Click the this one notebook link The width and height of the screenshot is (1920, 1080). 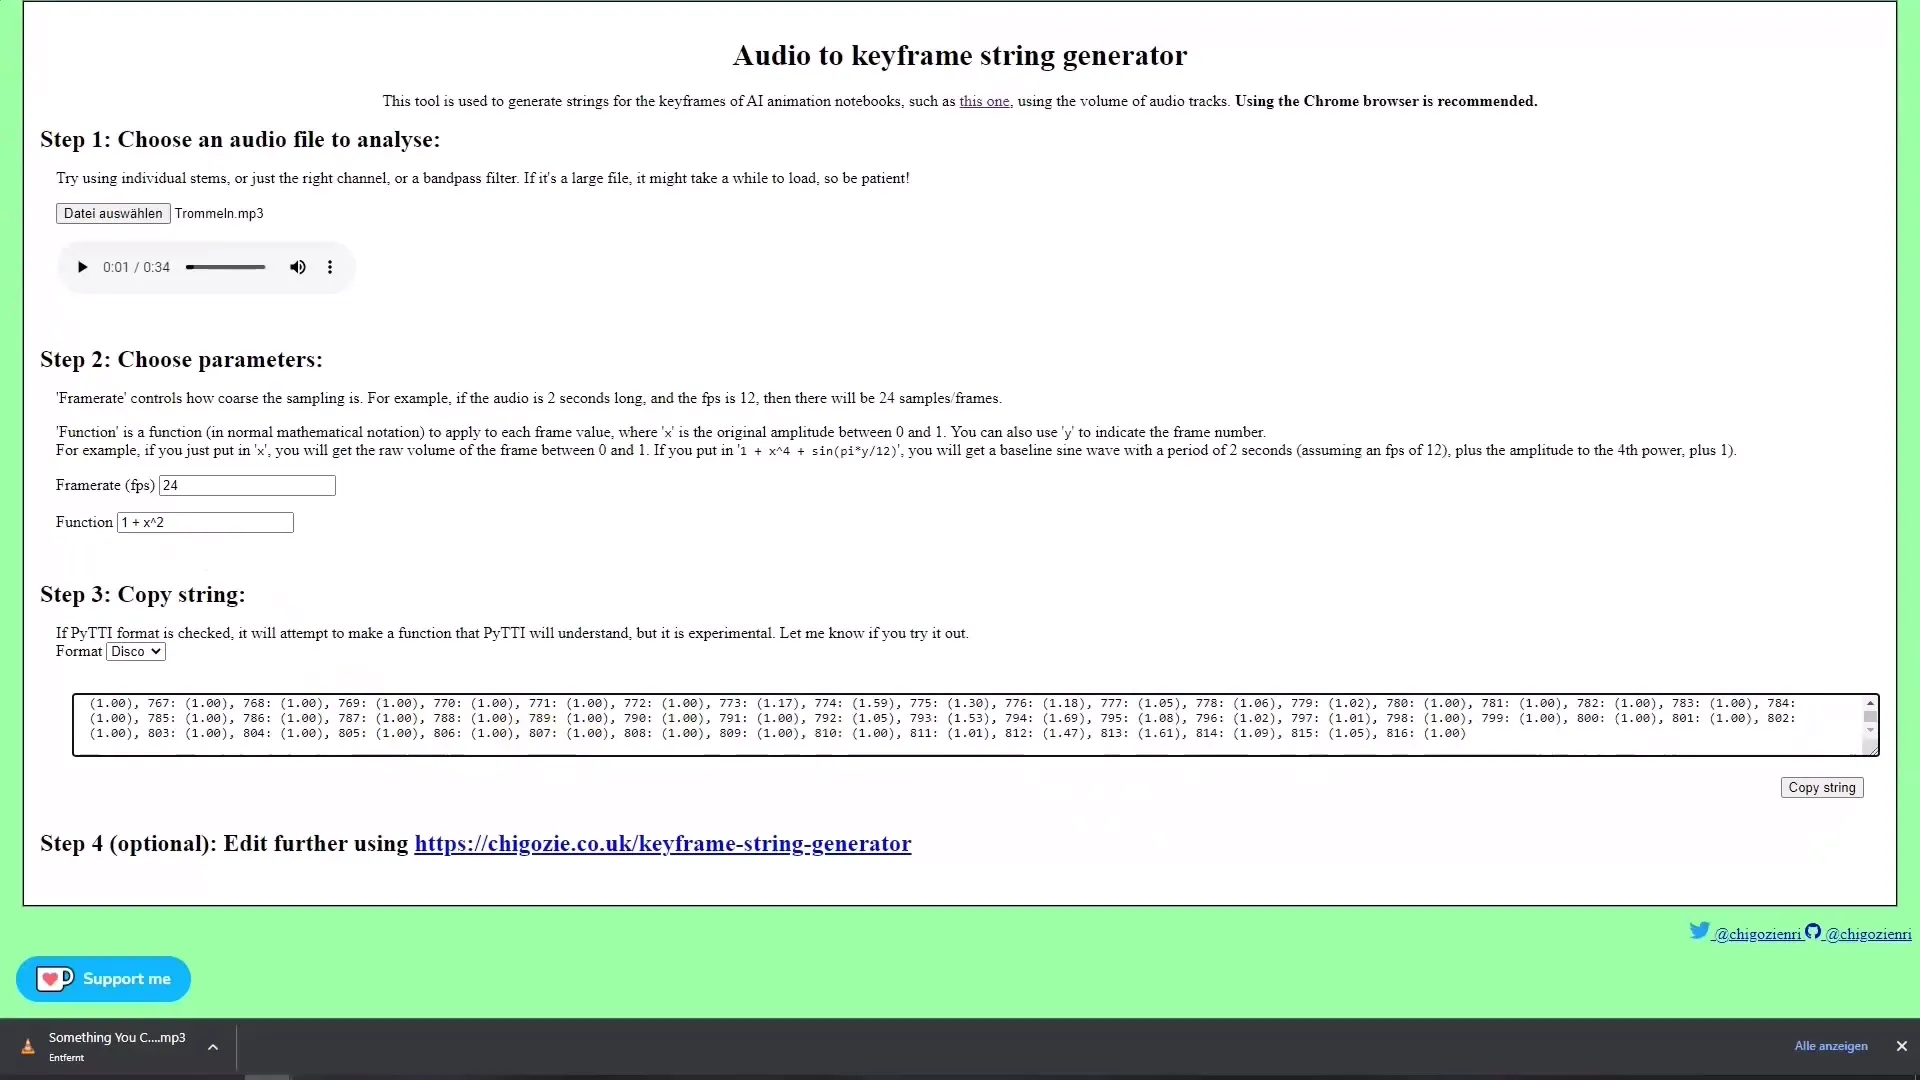click(x=984, y=100)
